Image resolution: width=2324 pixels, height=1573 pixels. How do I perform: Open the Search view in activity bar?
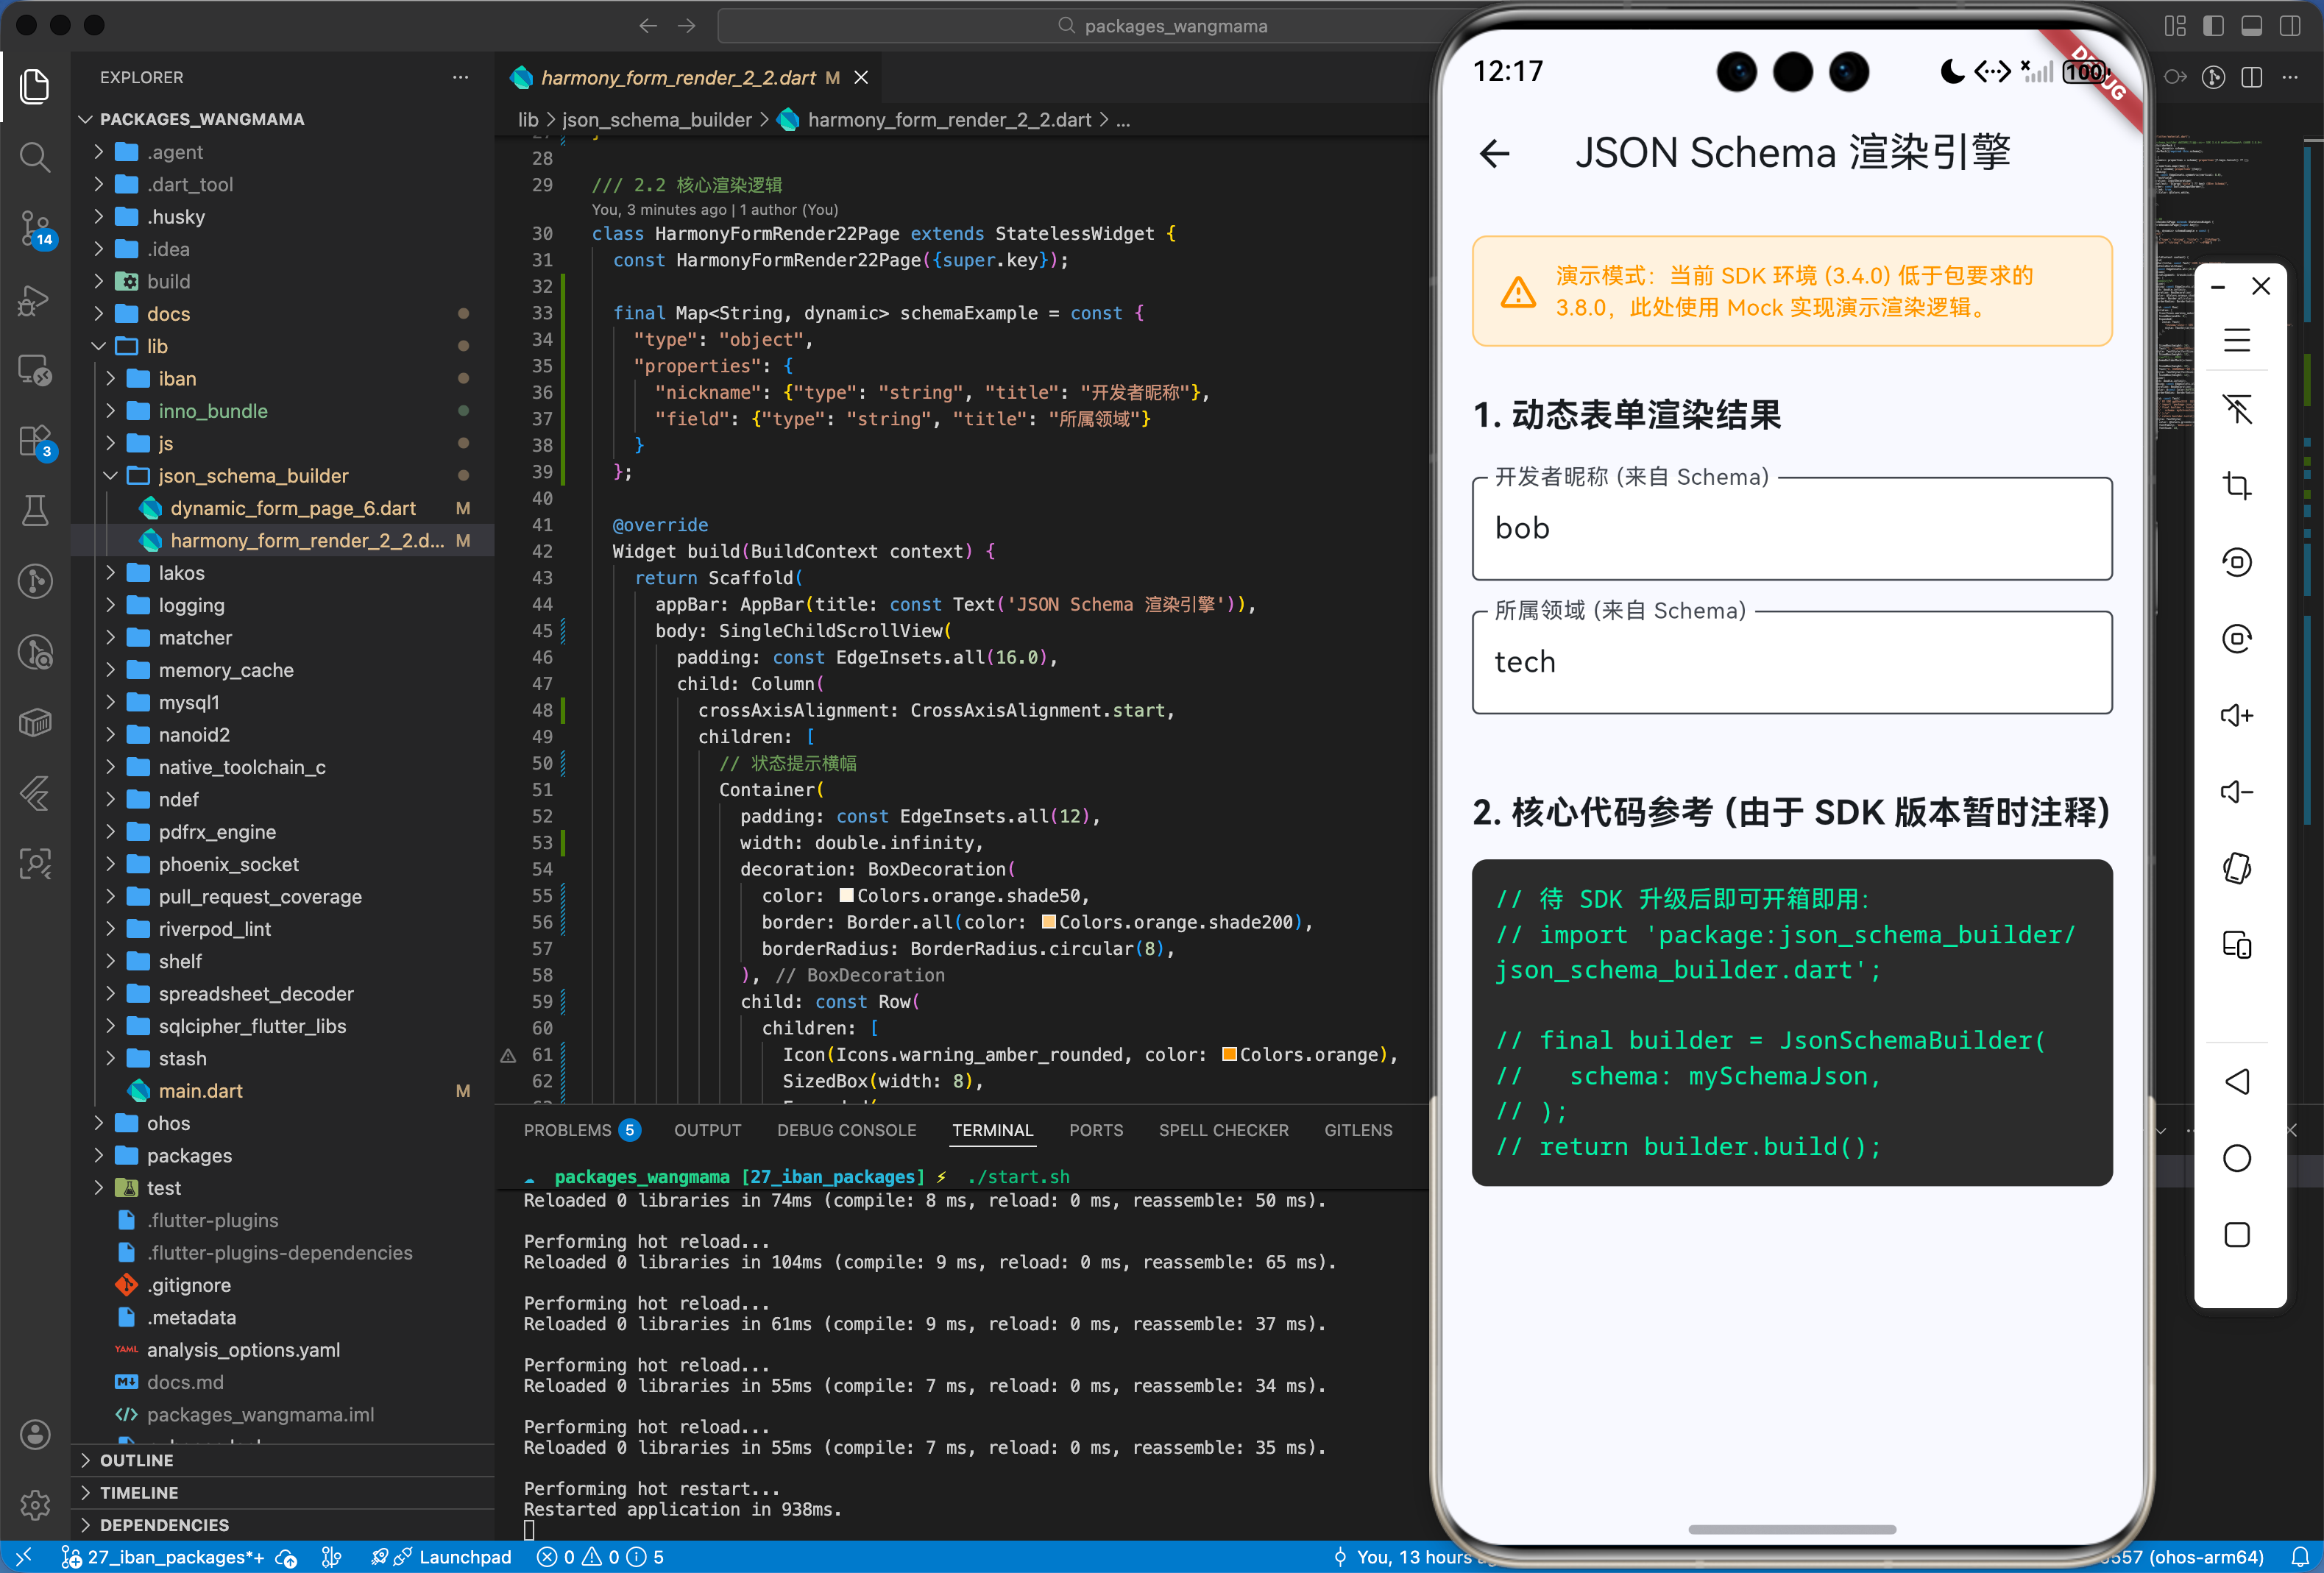pyautogui.click(x=35, y=157)
